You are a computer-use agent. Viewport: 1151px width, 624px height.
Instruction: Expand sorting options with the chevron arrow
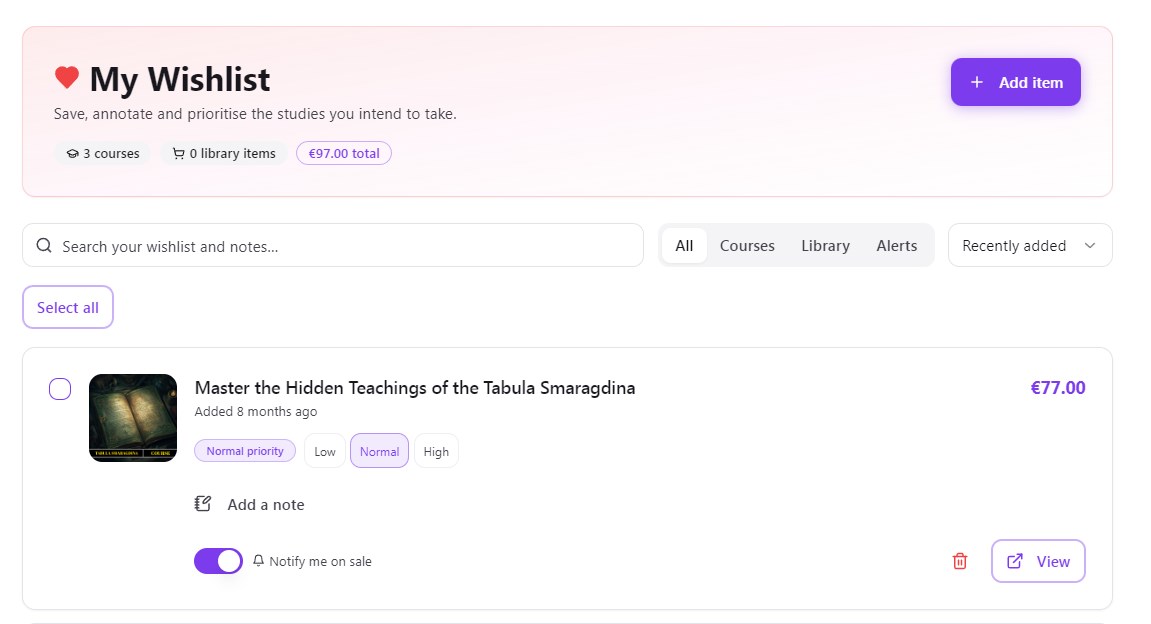click(1090, 246)
